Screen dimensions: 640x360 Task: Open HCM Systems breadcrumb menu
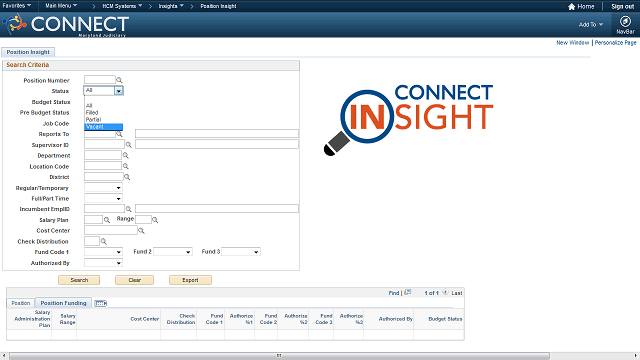(122, 6)
